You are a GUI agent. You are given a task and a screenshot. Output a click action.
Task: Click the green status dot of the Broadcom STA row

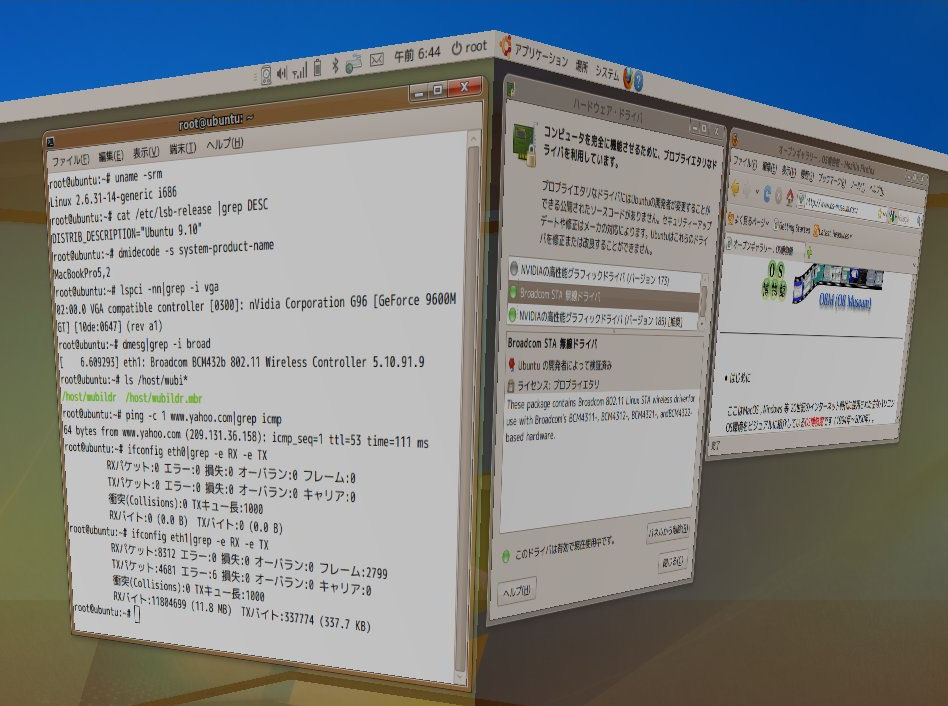click(x=513, y=292)
